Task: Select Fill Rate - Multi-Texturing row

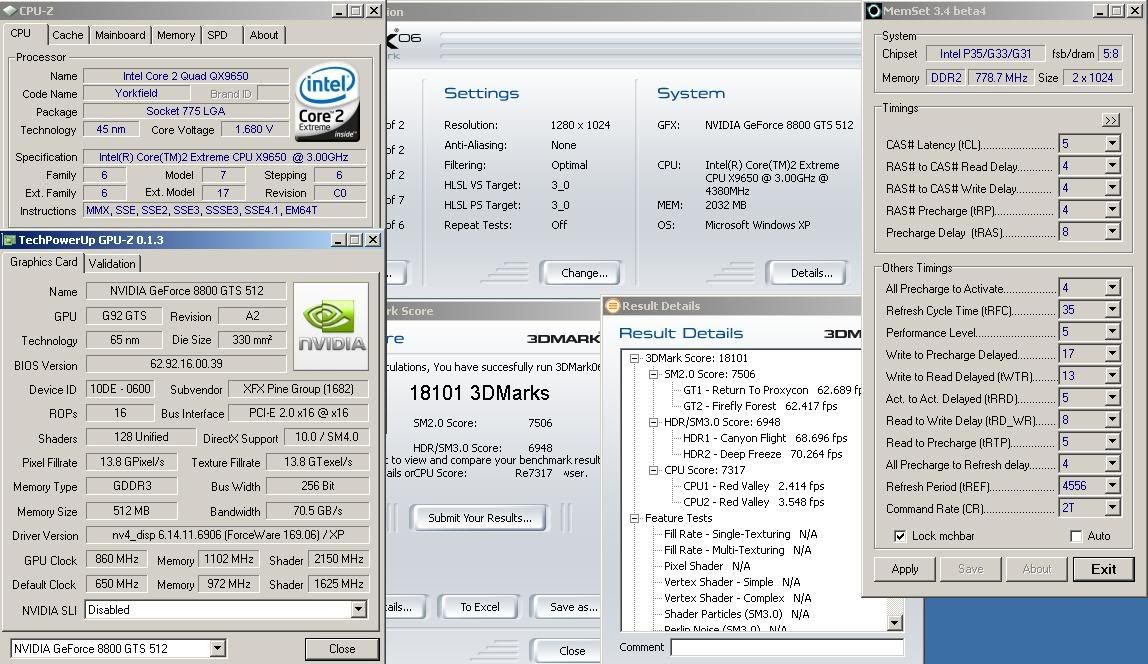Action: click(x=737, y=550)
